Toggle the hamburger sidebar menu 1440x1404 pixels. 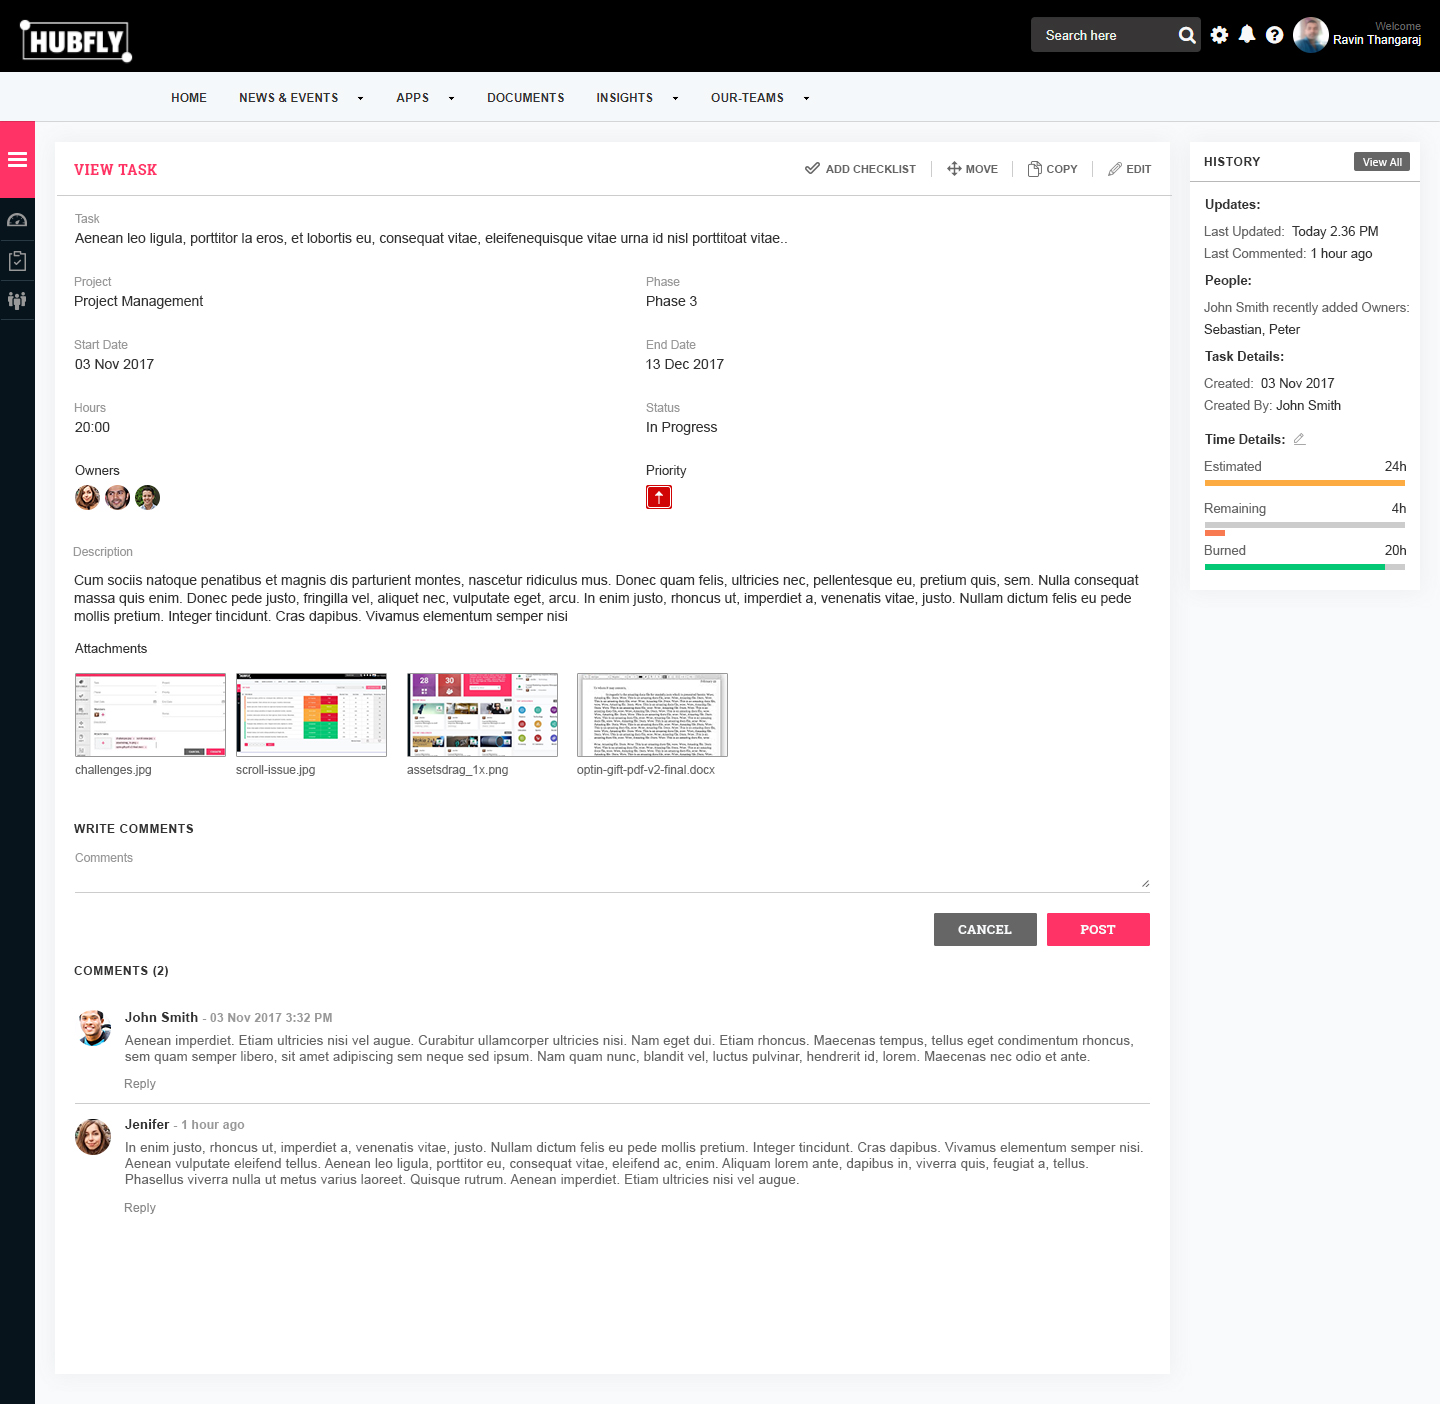point(17,159)
